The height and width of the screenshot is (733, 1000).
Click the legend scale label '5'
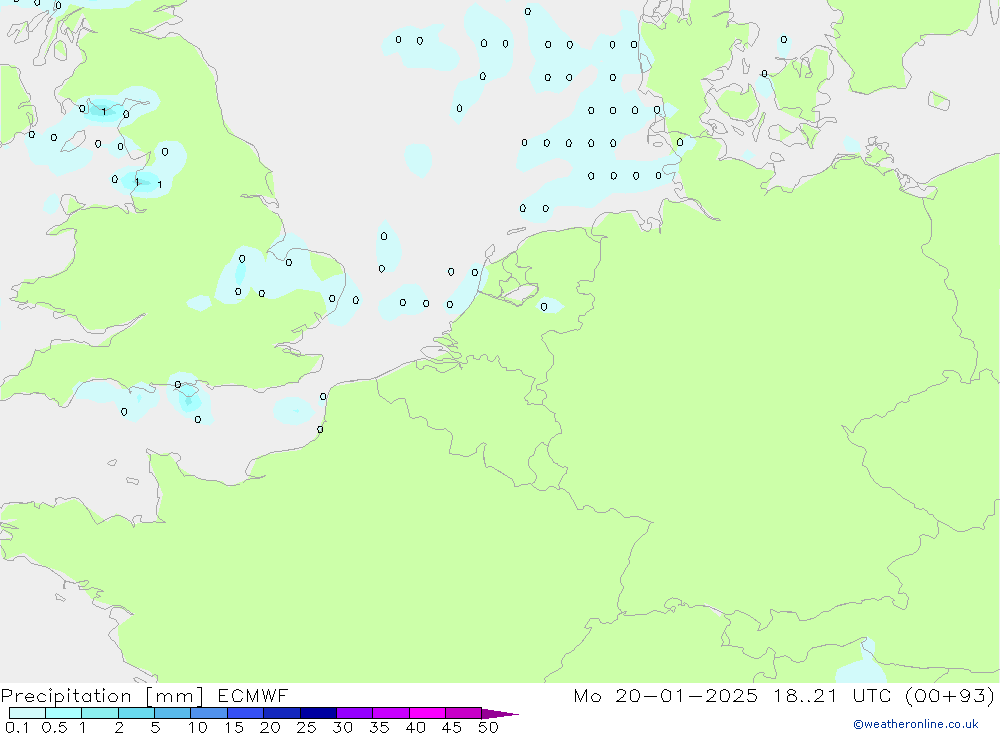click(x=156, y=727)
